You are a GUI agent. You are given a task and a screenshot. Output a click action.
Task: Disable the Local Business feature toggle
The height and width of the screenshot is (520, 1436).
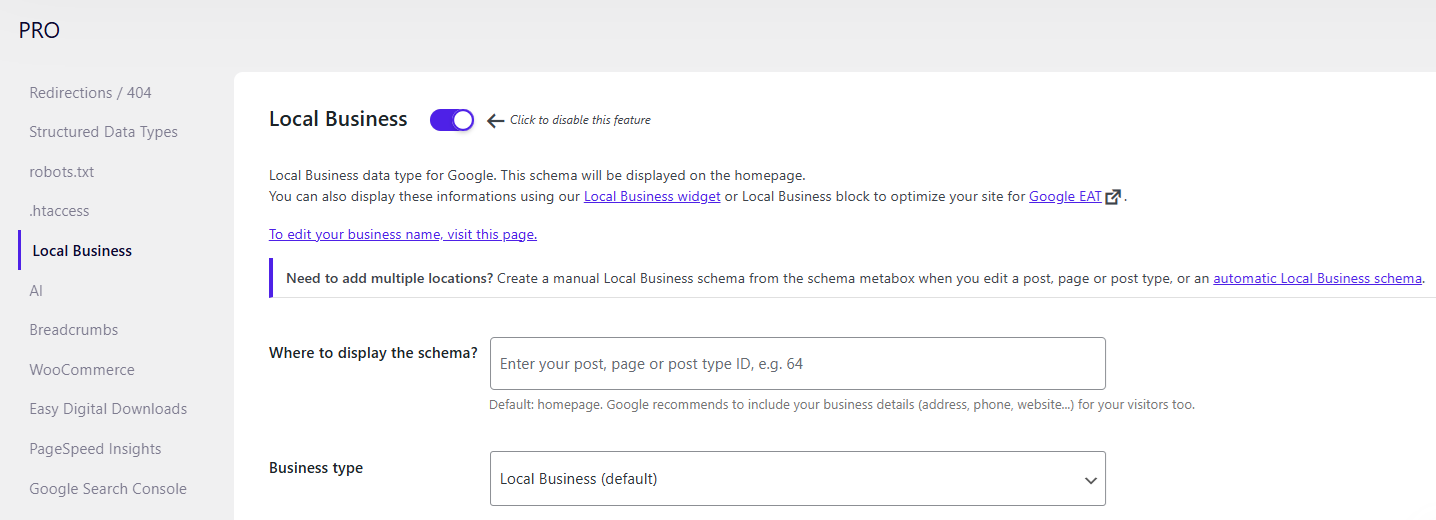452,120
